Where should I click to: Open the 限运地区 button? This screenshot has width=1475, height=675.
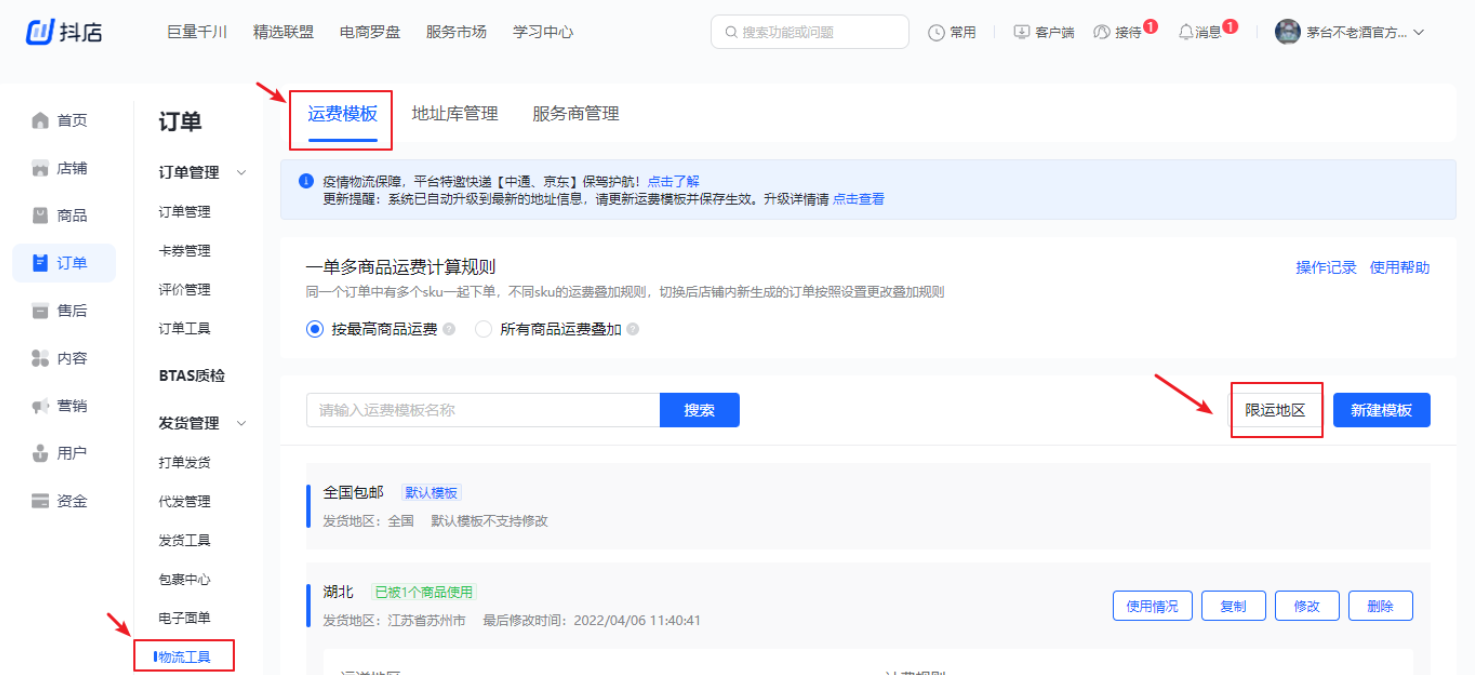1275,410
